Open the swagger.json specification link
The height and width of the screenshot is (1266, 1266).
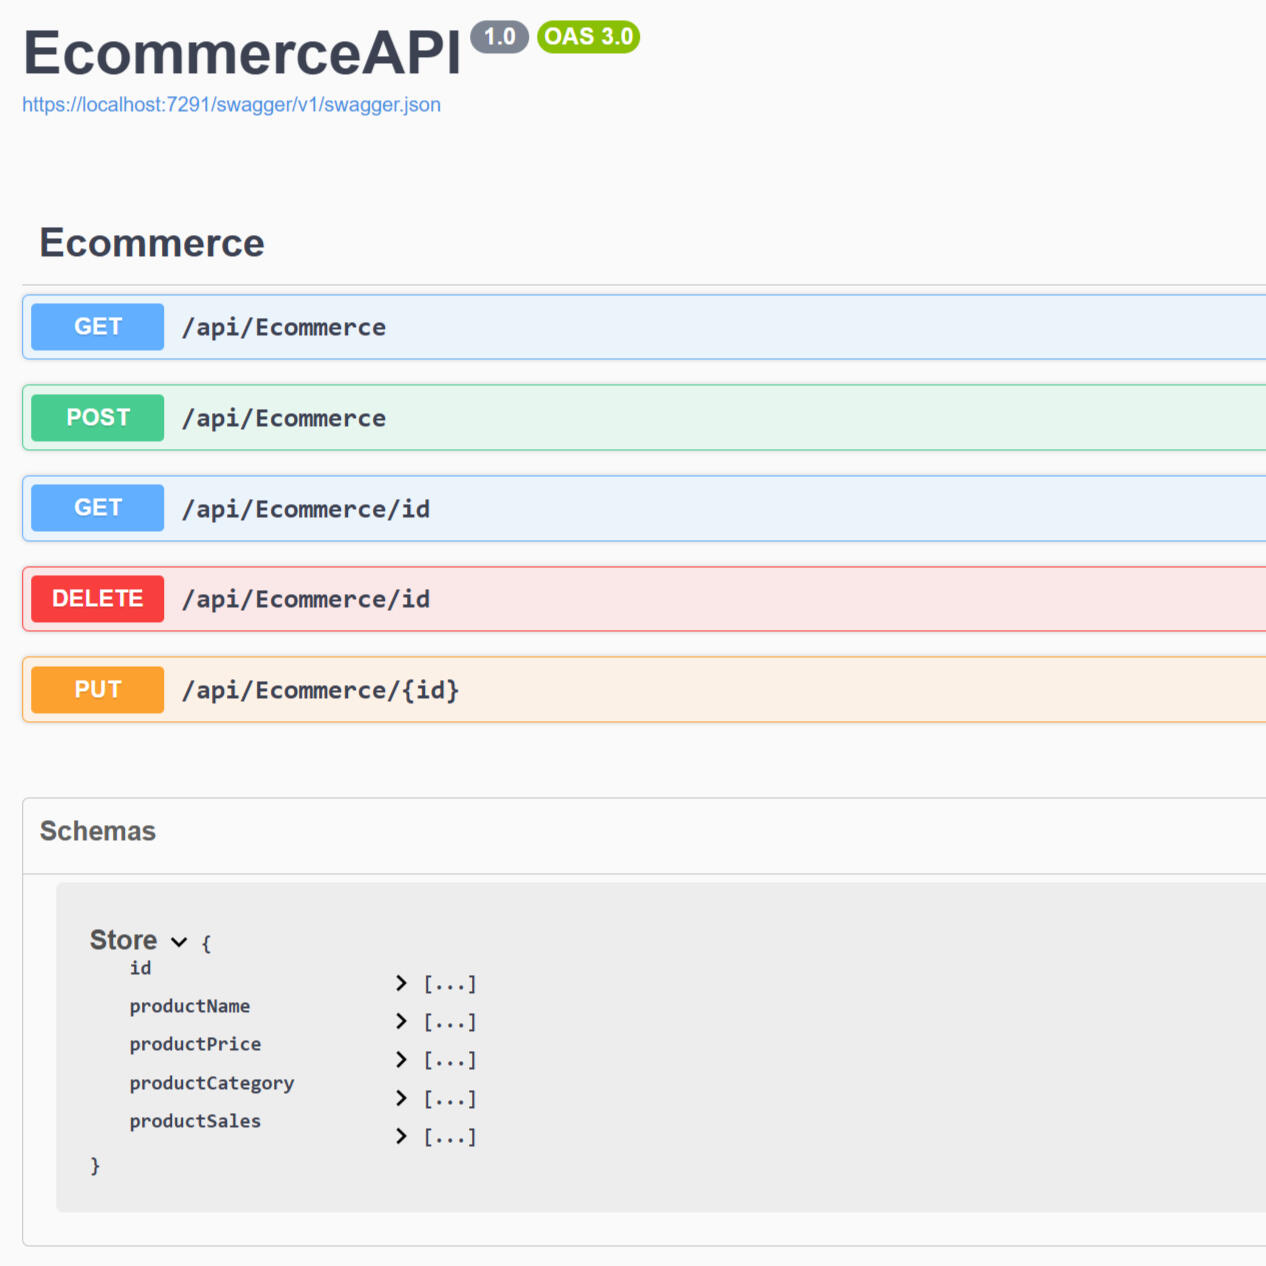[x=232, y=104]
